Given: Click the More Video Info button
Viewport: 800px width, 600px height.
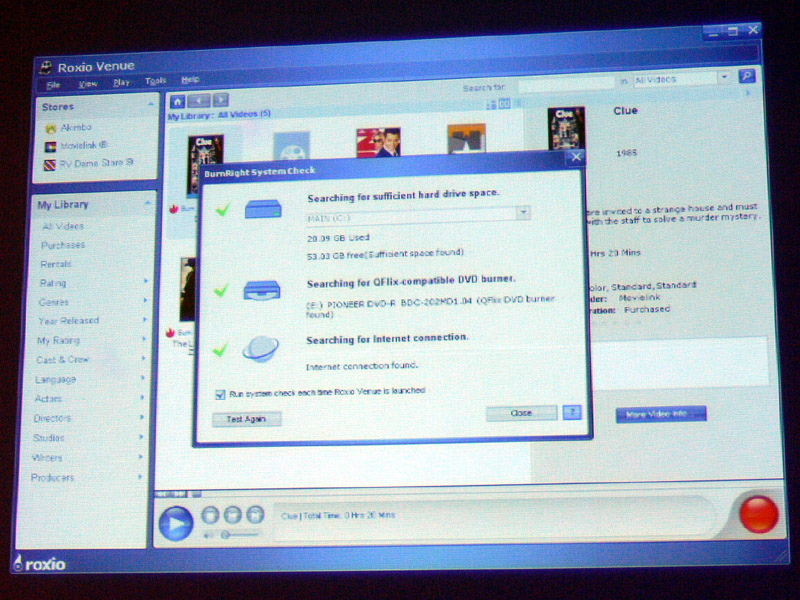Looking at the screenshot, I should click(x=660, y=414).
